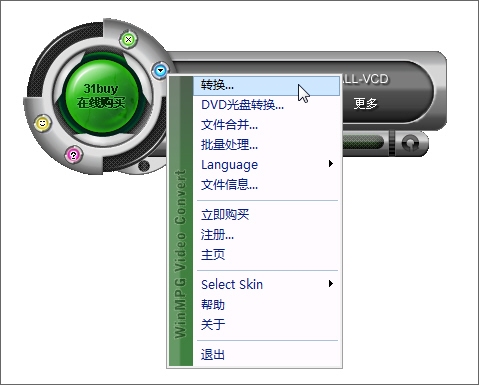Open 文件信息... menu entry
Viewport: 479px width, 385px height.
pyautogui.click(x=267, y=184)
